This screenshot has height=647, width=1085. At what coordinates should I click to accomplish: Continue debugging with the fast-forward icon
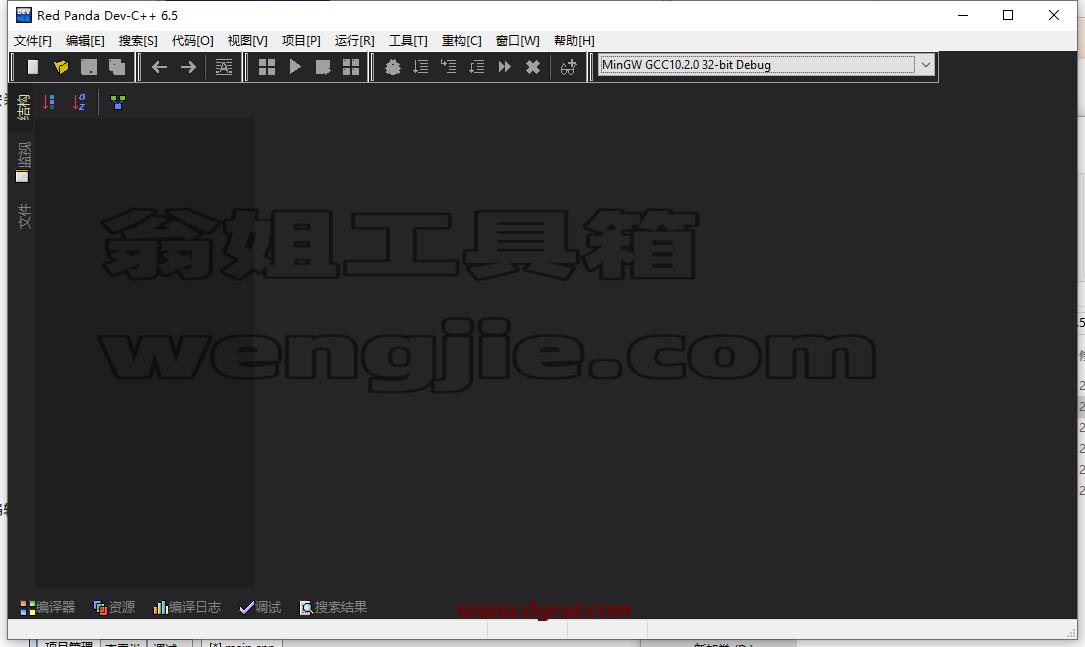pos(504,67)
